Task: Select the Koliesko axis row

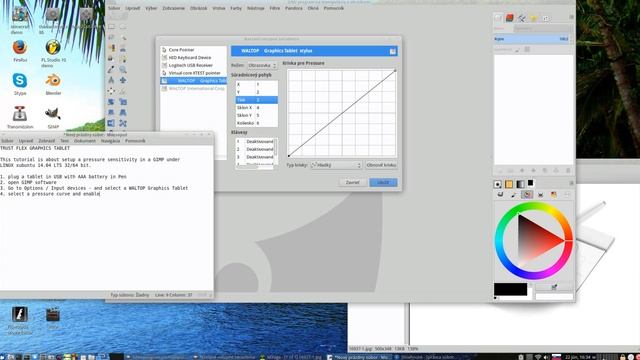Action: (x=257, y=123)
